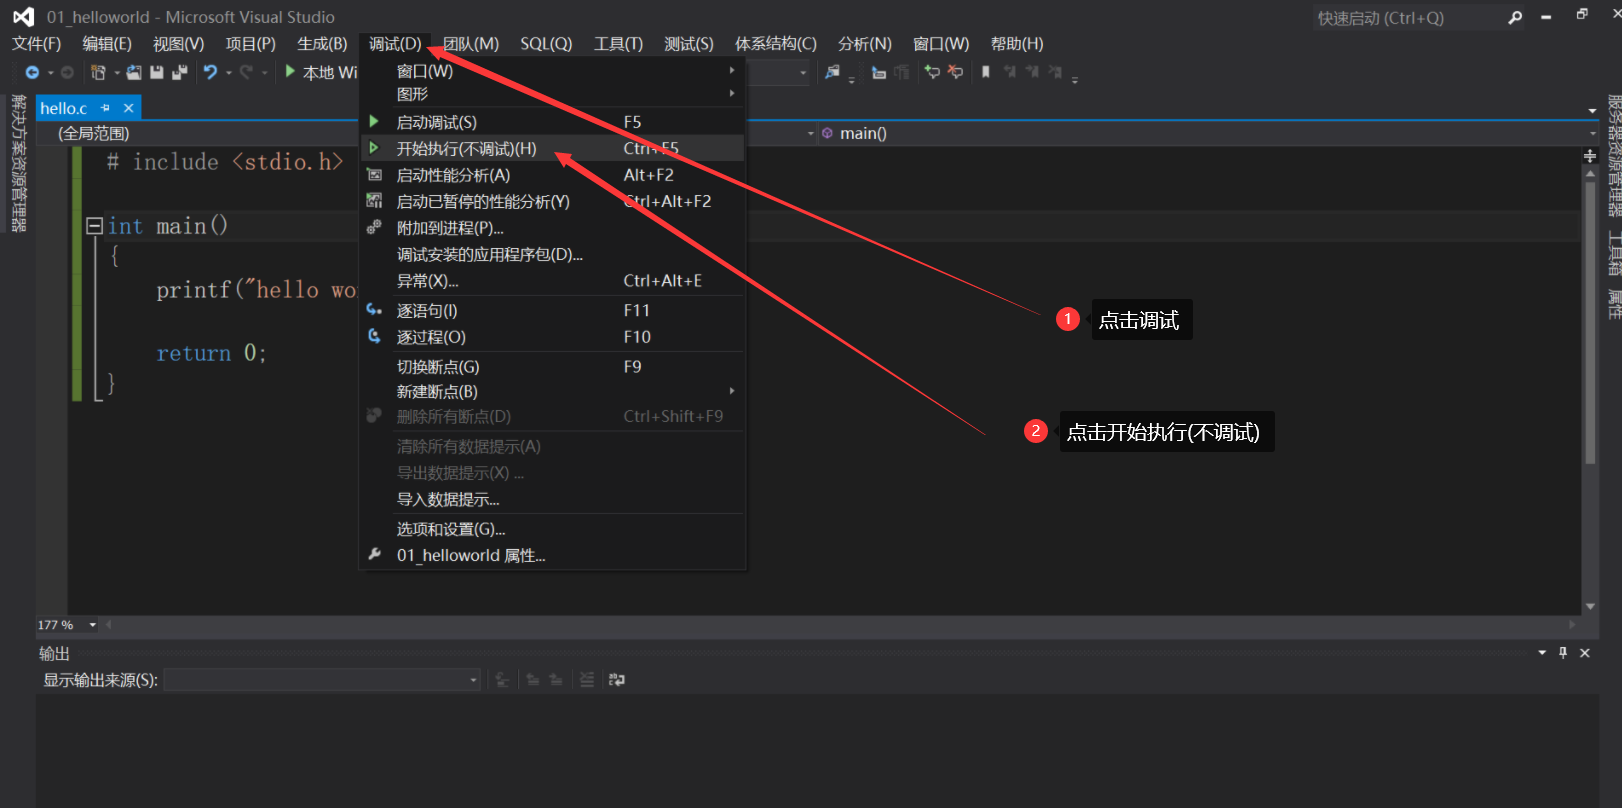The image size is (1622, 808).
Task: Click the save all toolbar icon
Action: [180, 72]
